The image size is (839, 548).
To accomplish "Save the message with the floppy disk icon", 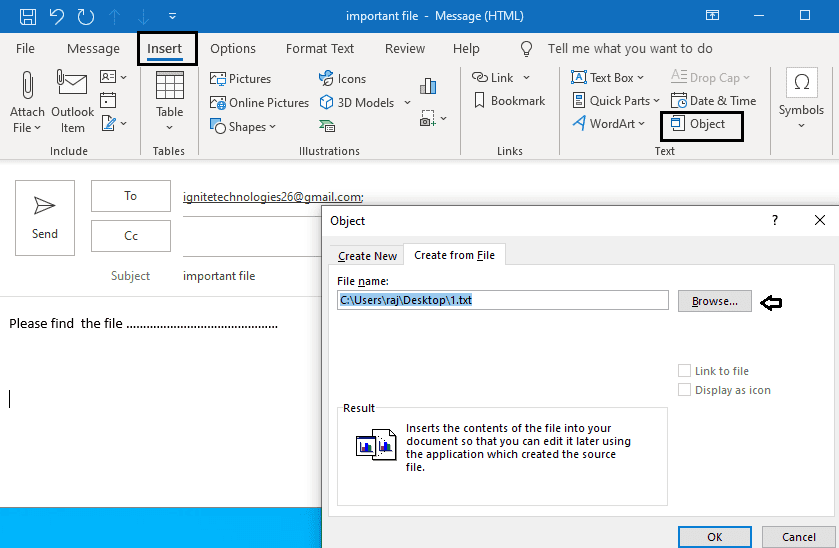I will click(28, 16).
